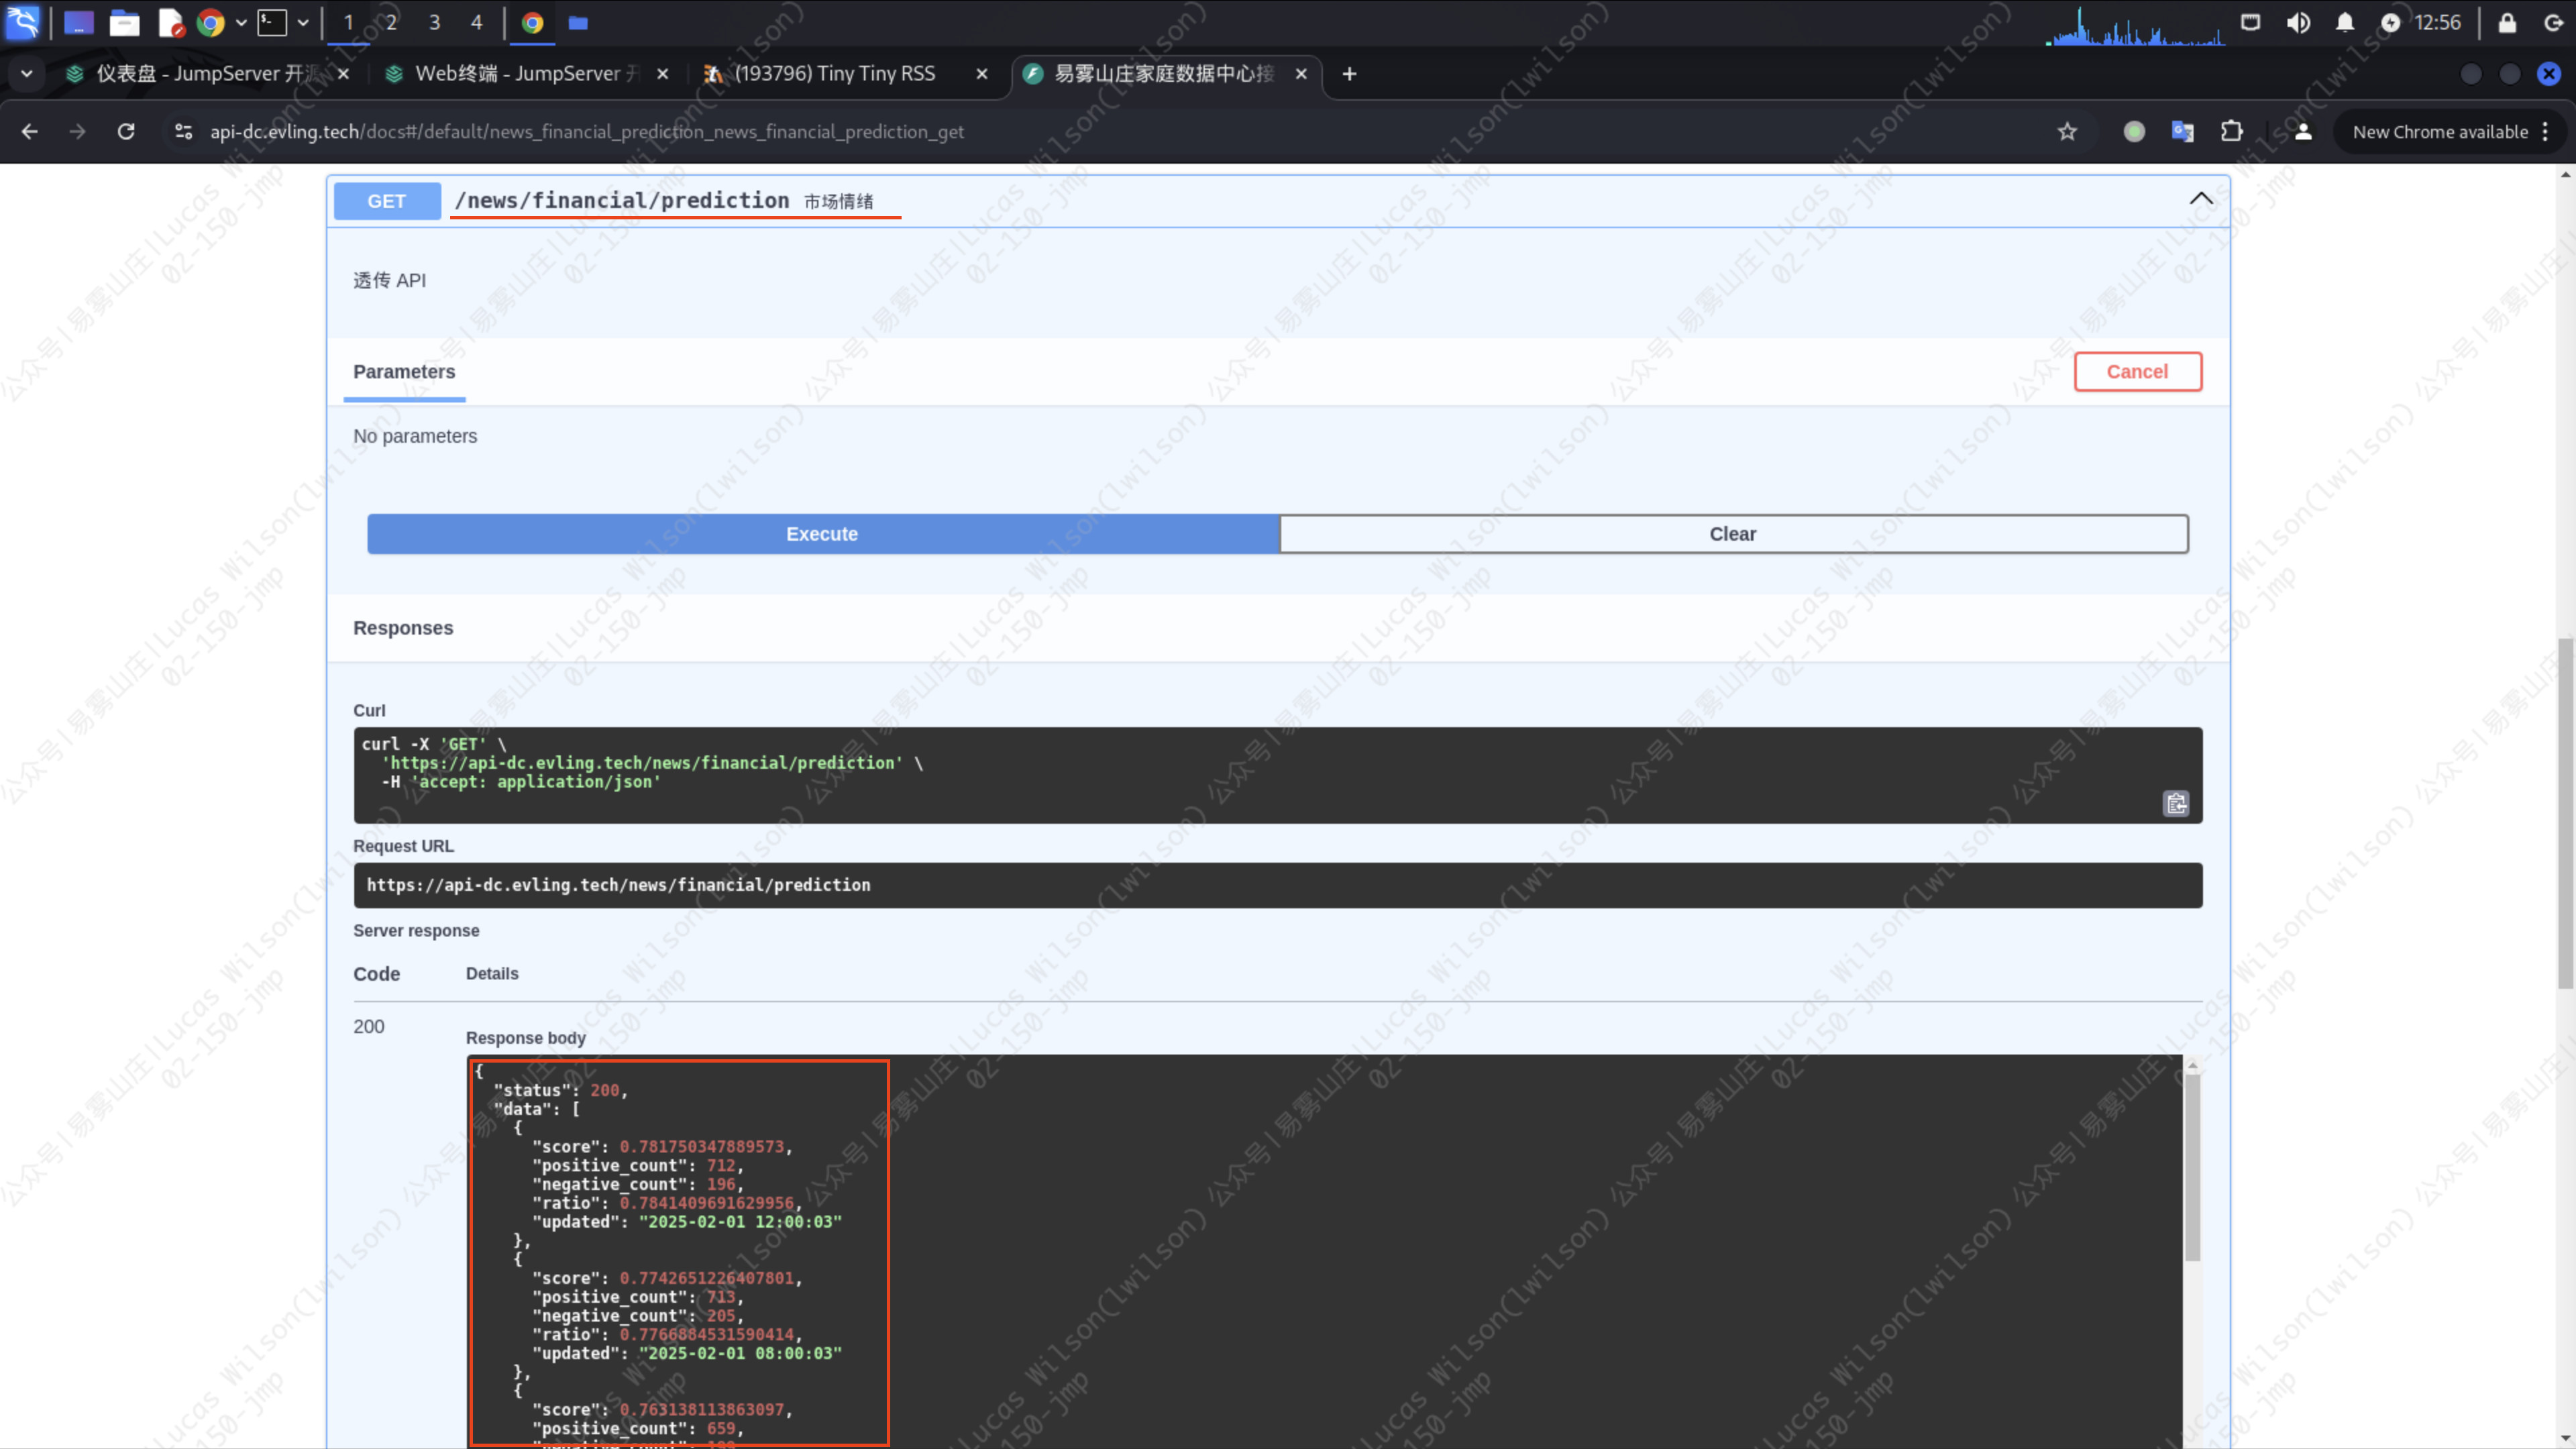The width and height of the screenshot is (2576, 1449).
Task: Lock the screen with the padlock icon
Action: (x=2507, y=22)
